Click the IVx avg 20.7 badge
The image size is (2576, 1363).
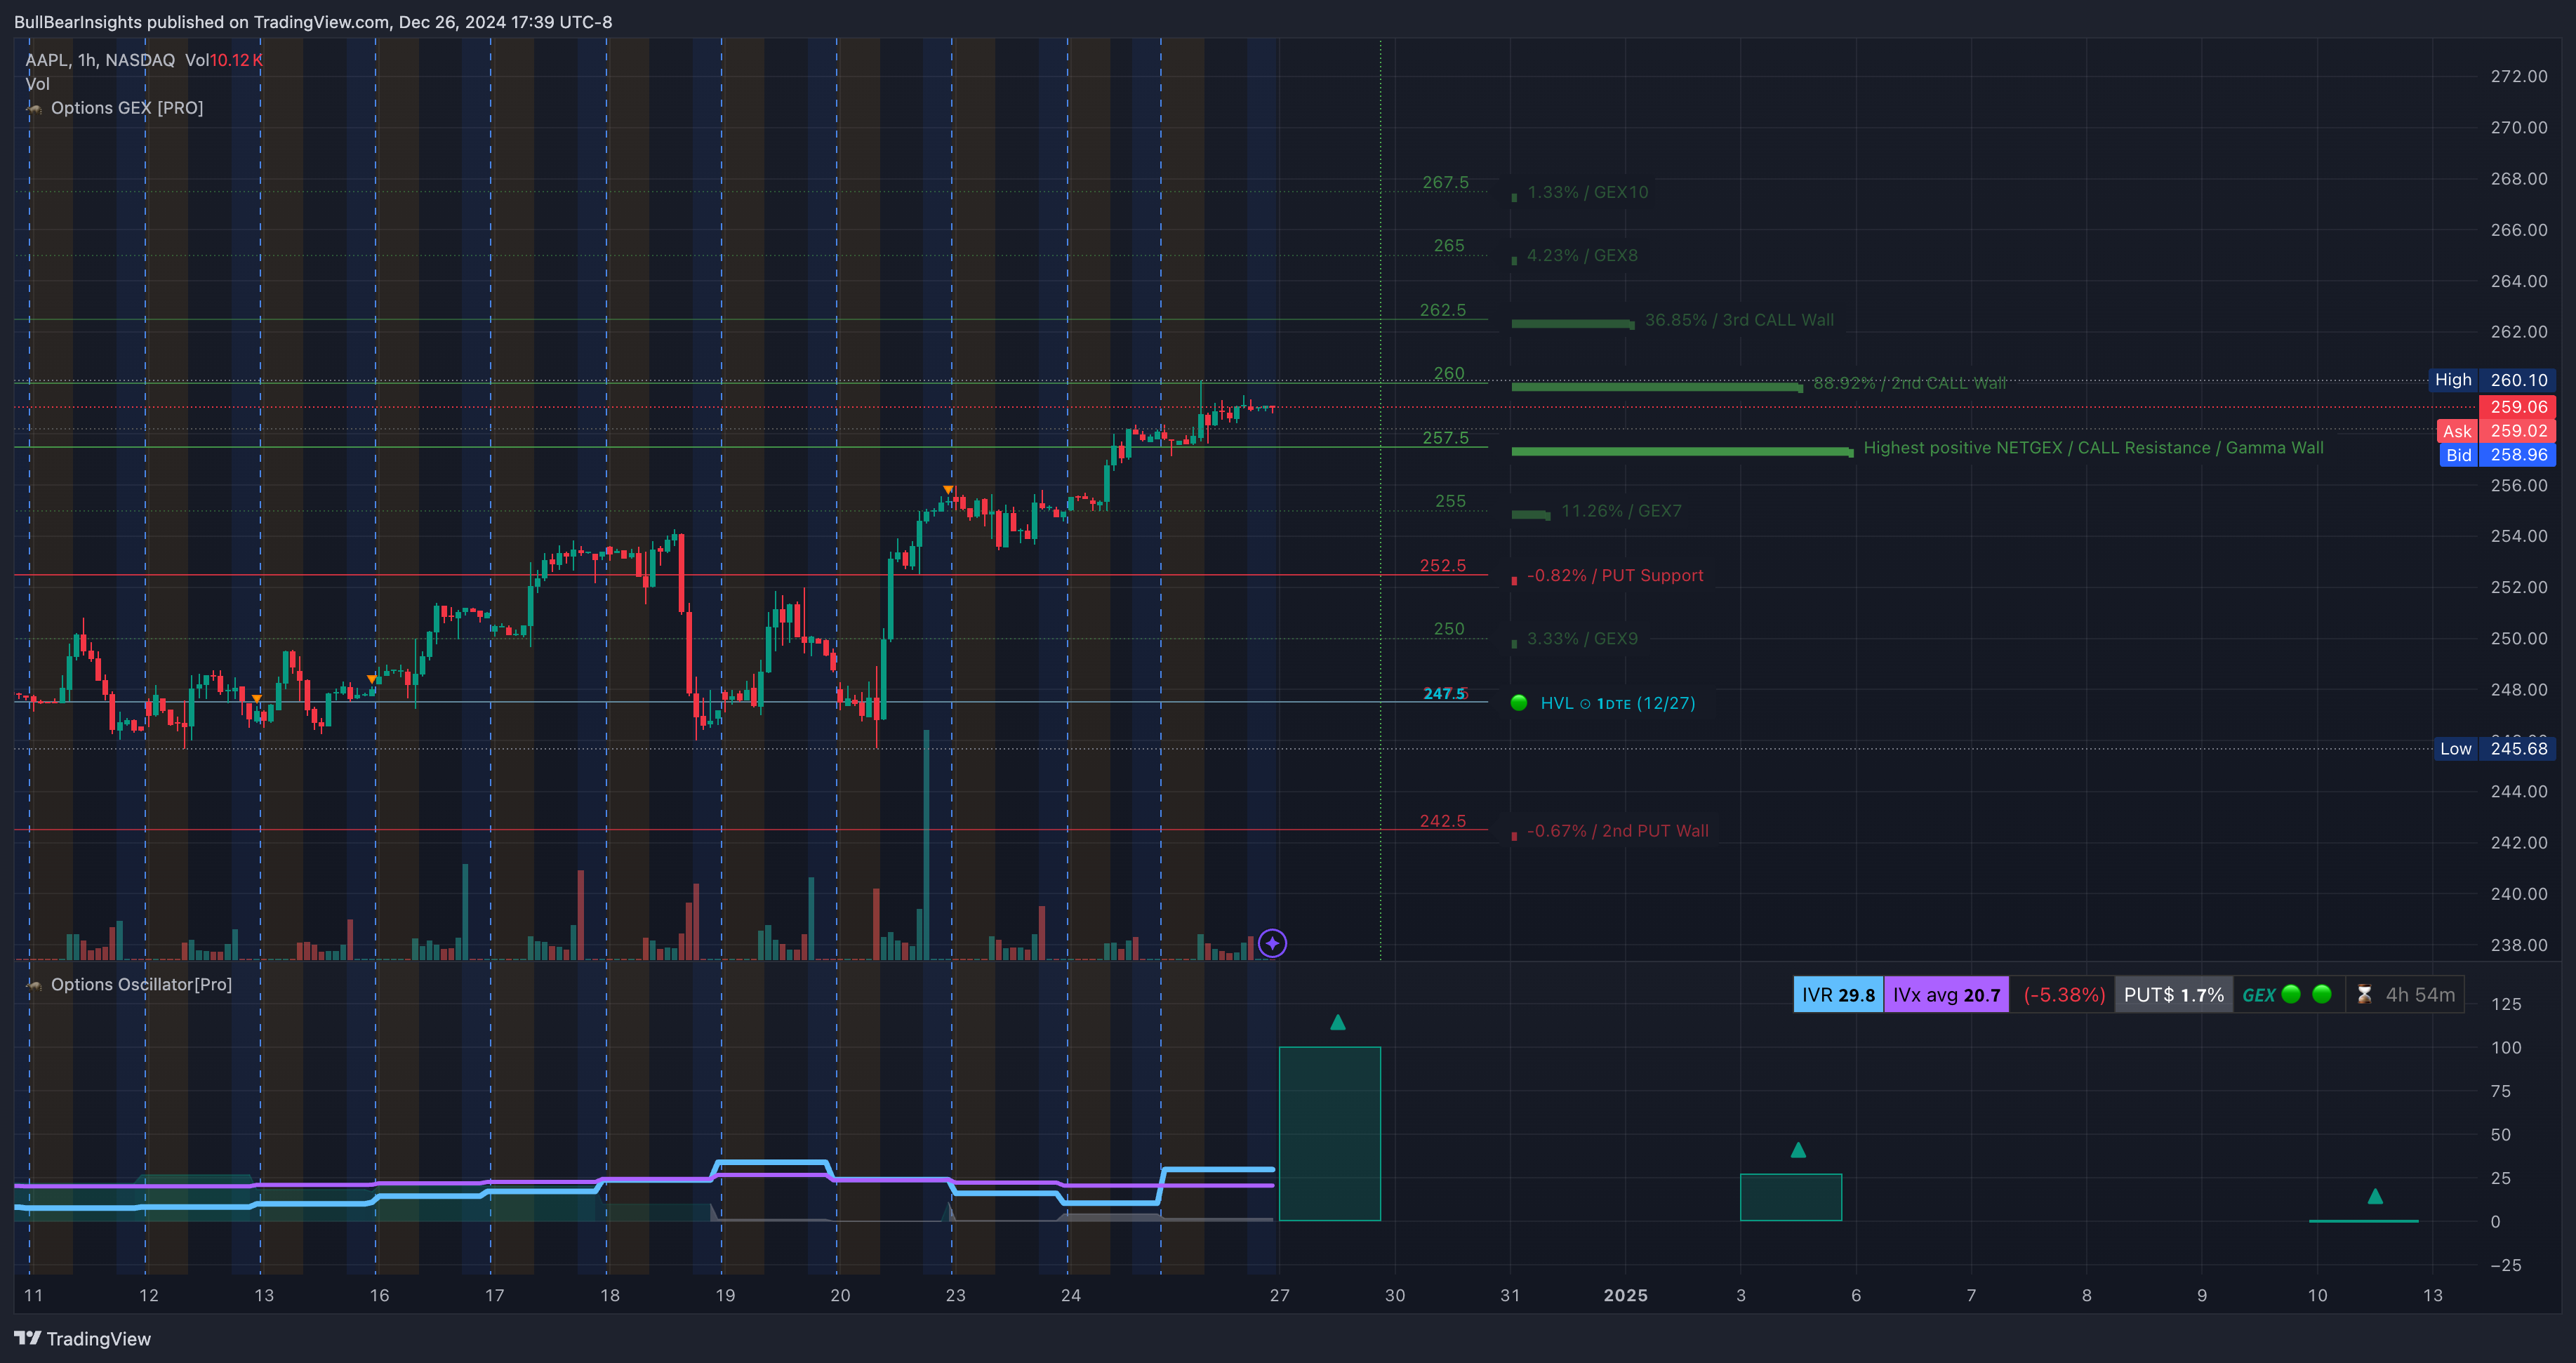(x=1946, y=995)
